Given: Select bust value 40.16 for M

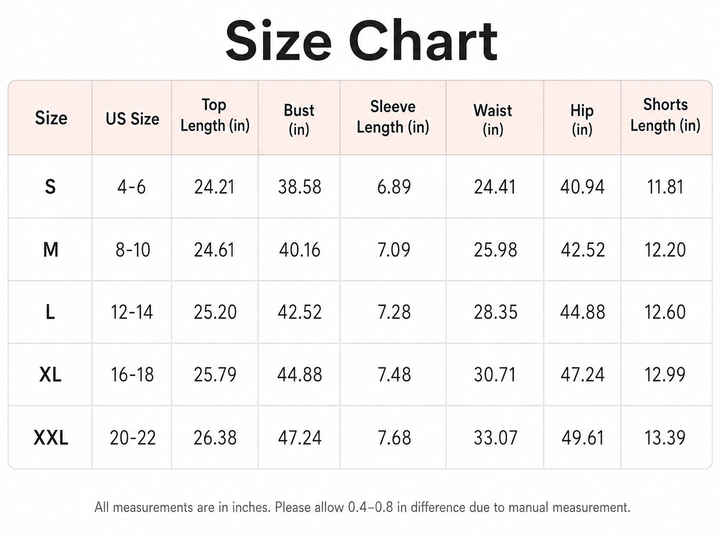Looking at the screenshot, I should click(299, 250).
